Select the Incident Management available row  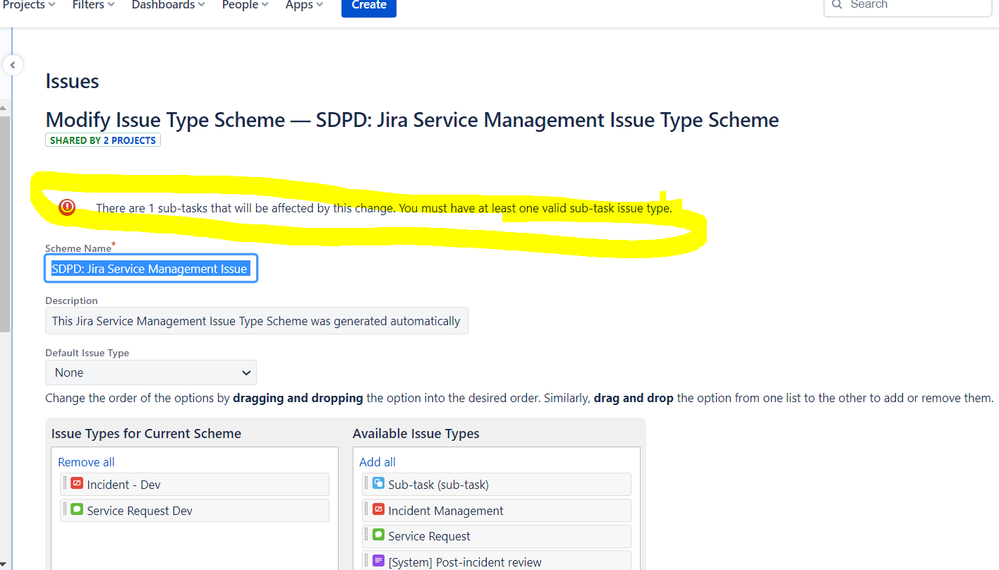(496, 510)
